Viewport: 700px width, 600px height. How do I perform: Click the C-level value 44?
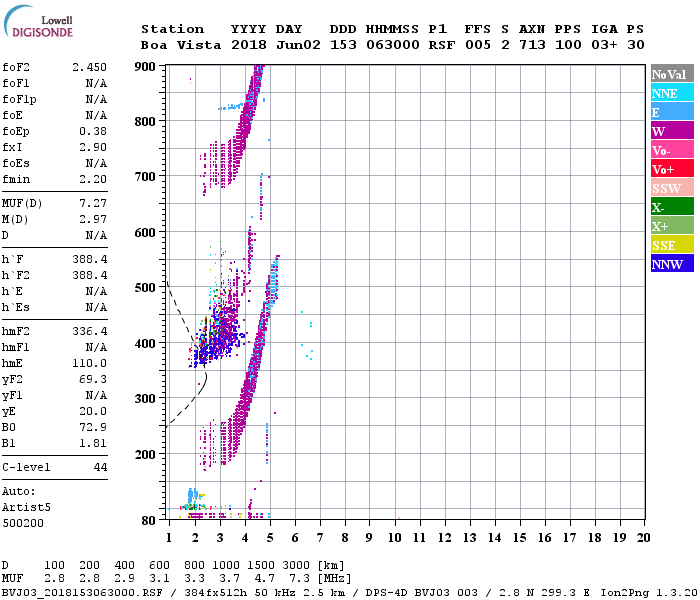tap(100, 467)
